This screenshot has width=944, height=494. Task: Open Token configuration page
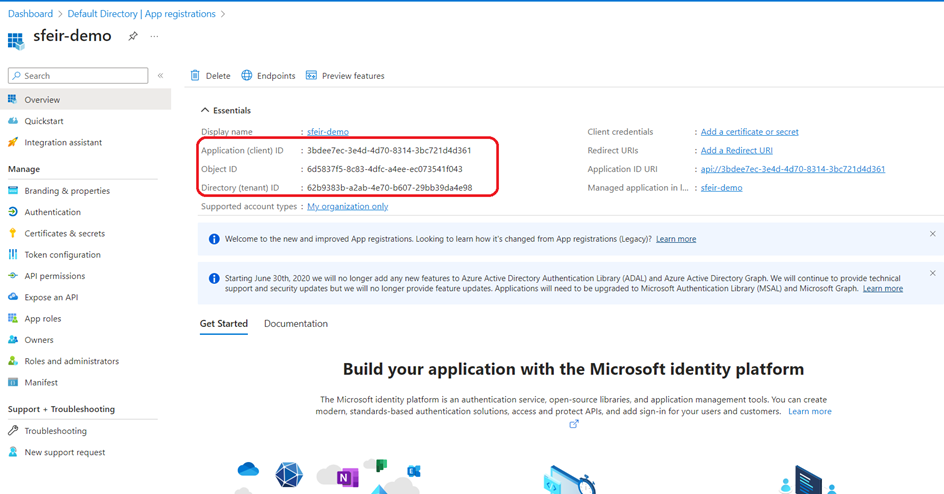click(63, 255)
